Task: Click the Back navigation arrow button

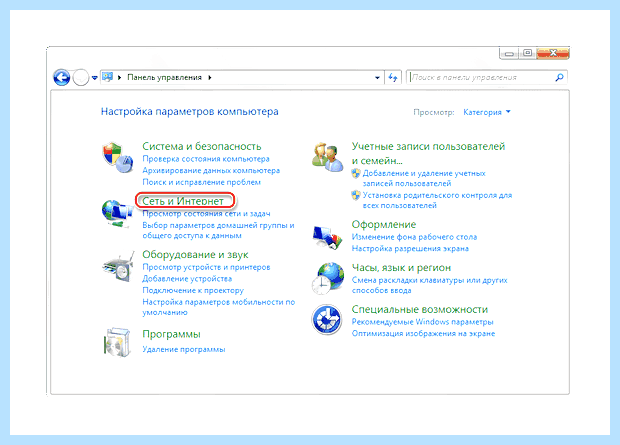Action: click(62, 77)
